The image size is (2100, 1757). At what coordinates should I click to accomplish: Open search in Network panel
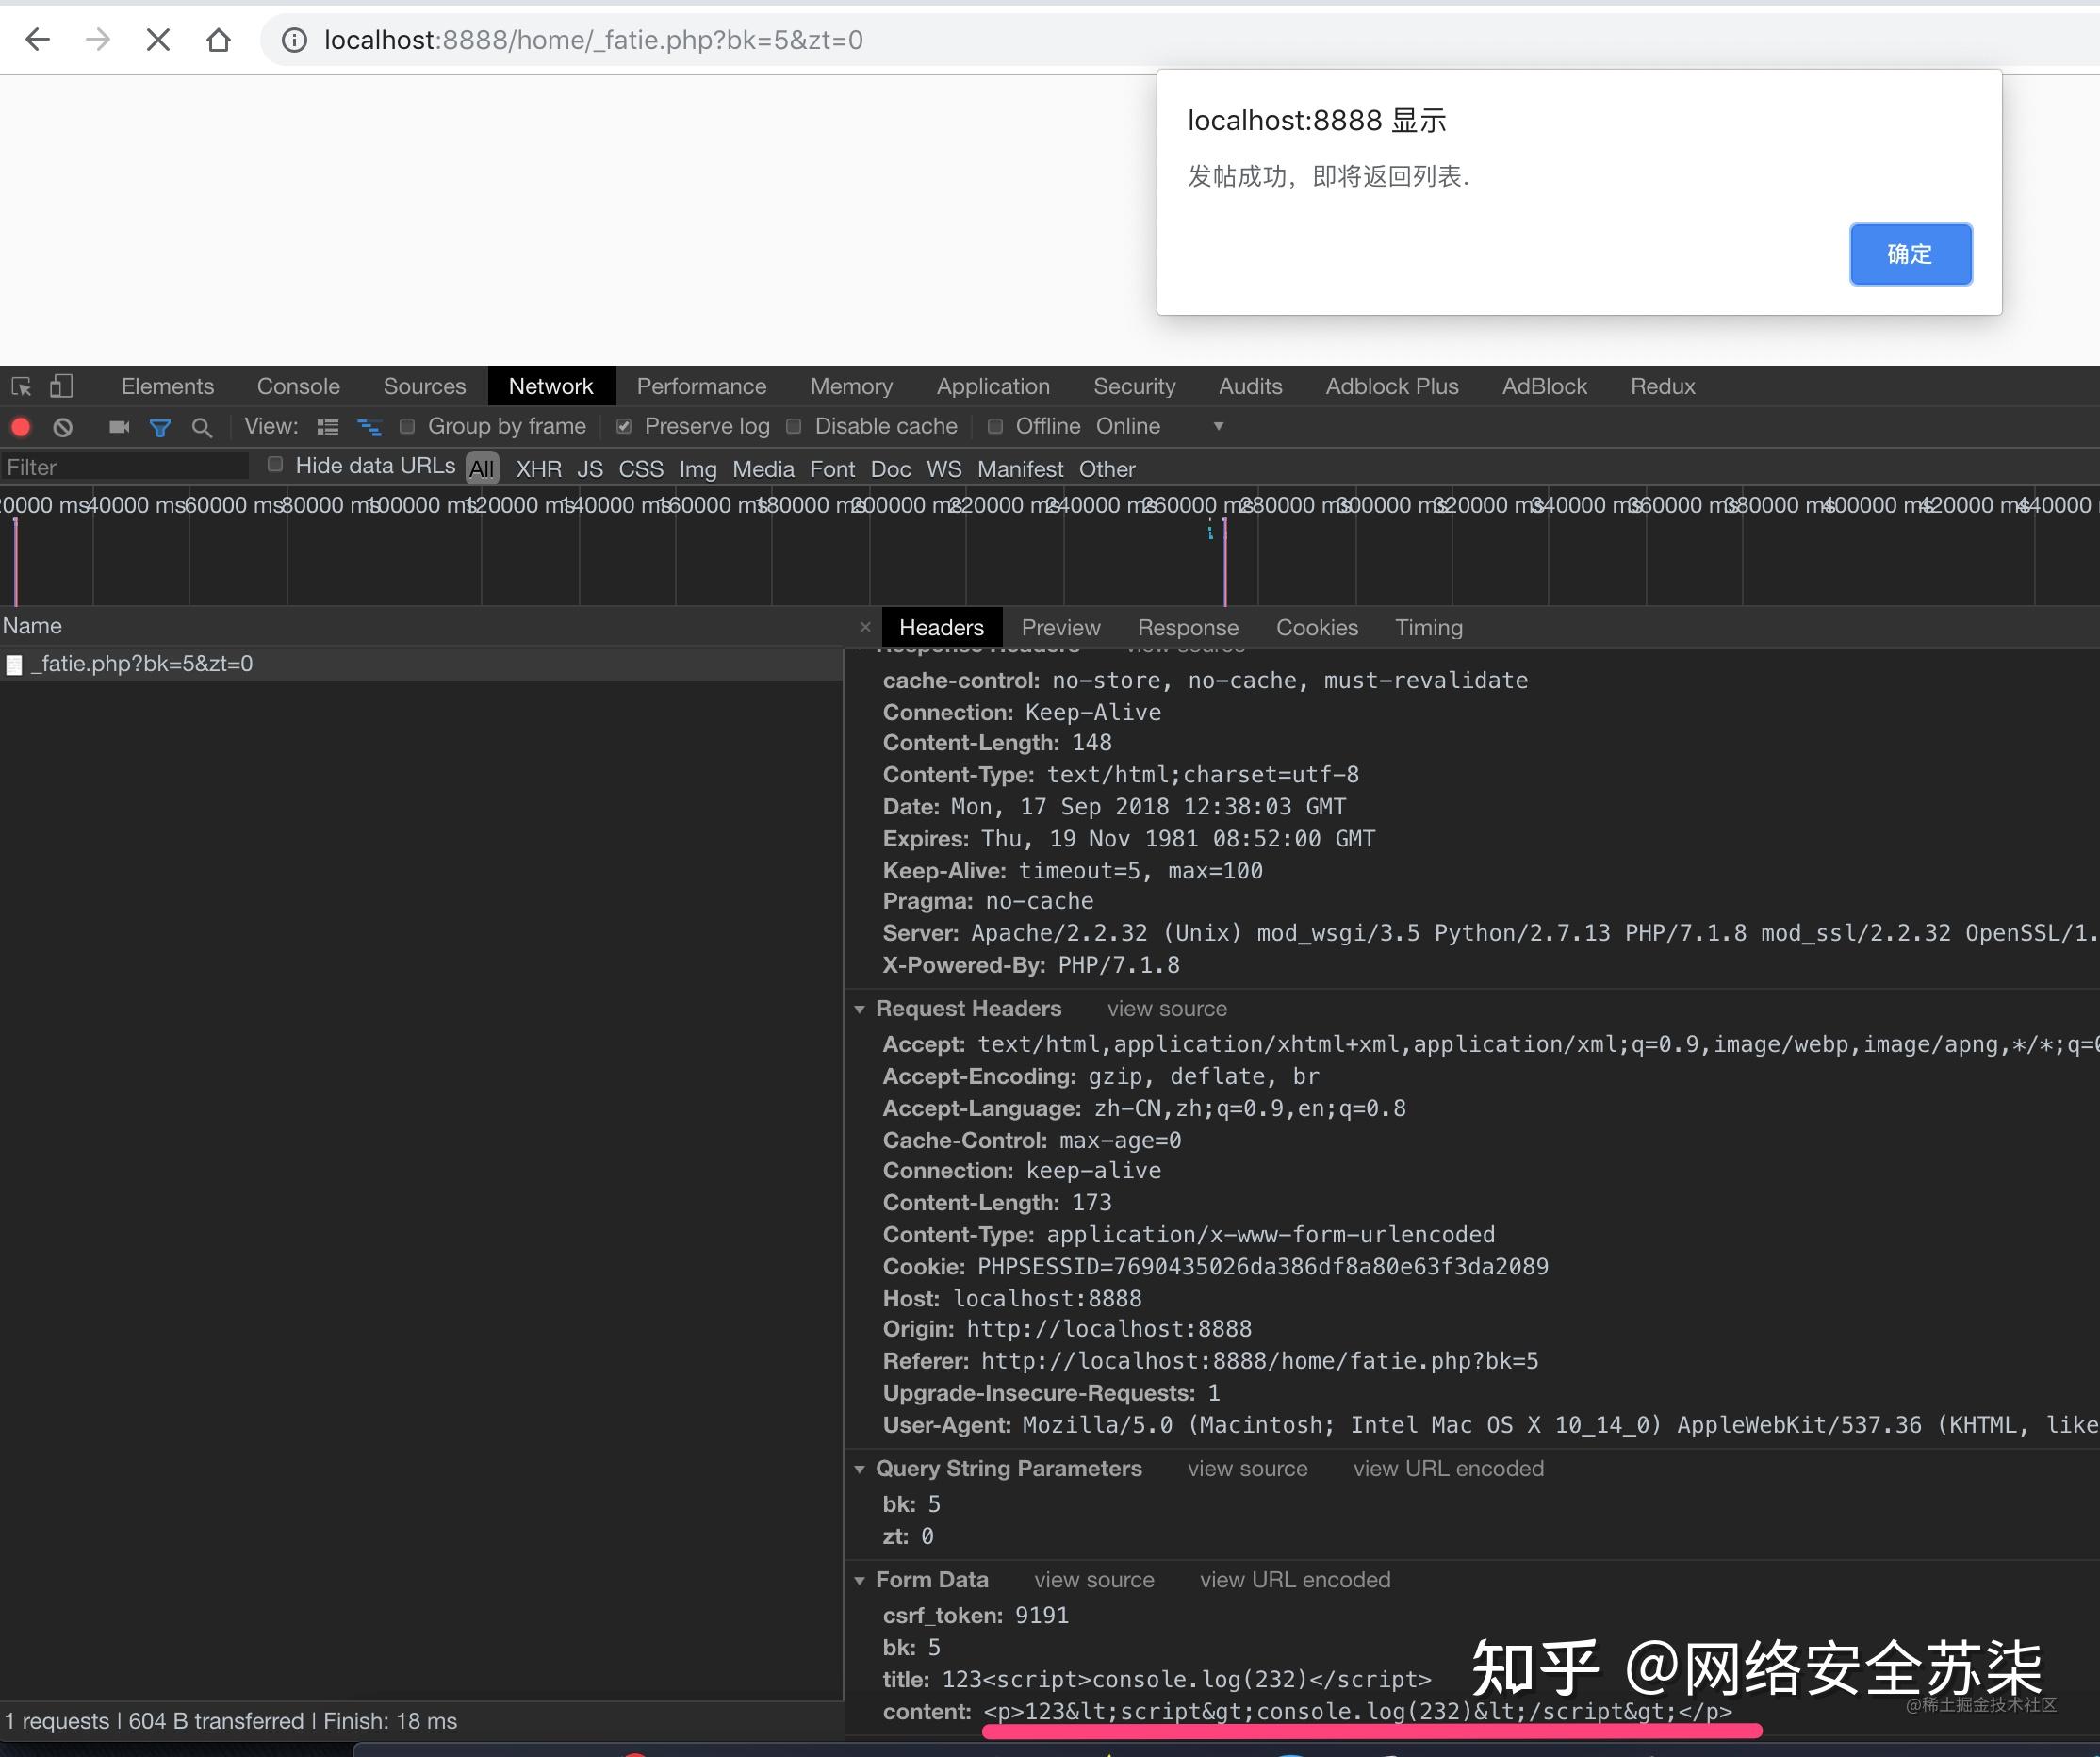pyautogui.click(x=203, y=427)
